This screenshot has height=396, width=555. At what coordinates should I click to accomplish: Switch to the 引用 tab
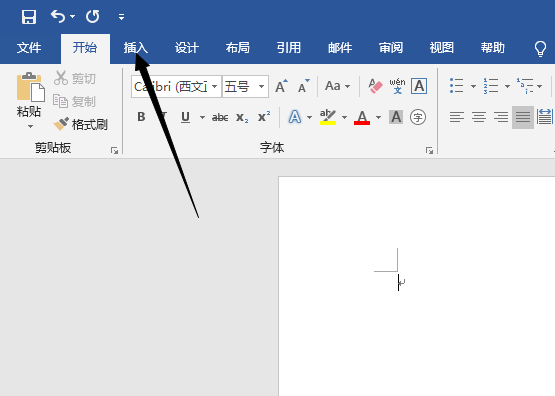(289, 47)
